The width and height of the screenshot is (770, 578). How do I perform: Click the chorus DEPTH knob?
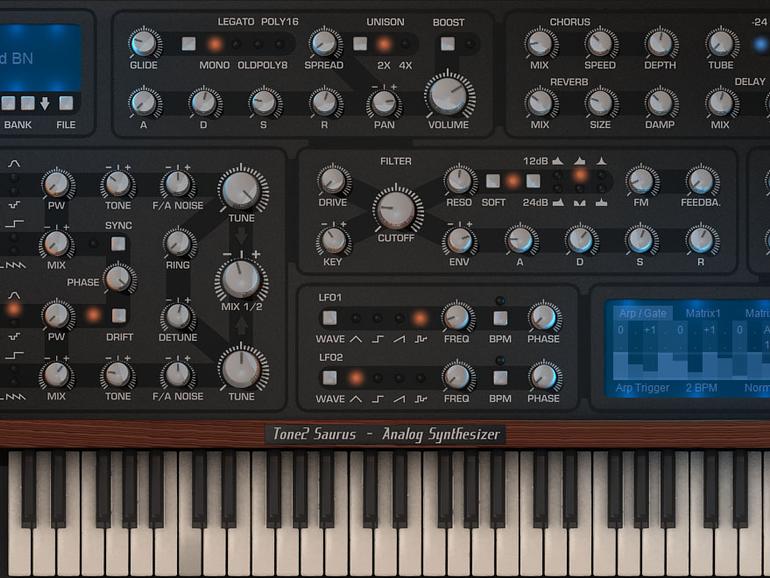[660, 43]
